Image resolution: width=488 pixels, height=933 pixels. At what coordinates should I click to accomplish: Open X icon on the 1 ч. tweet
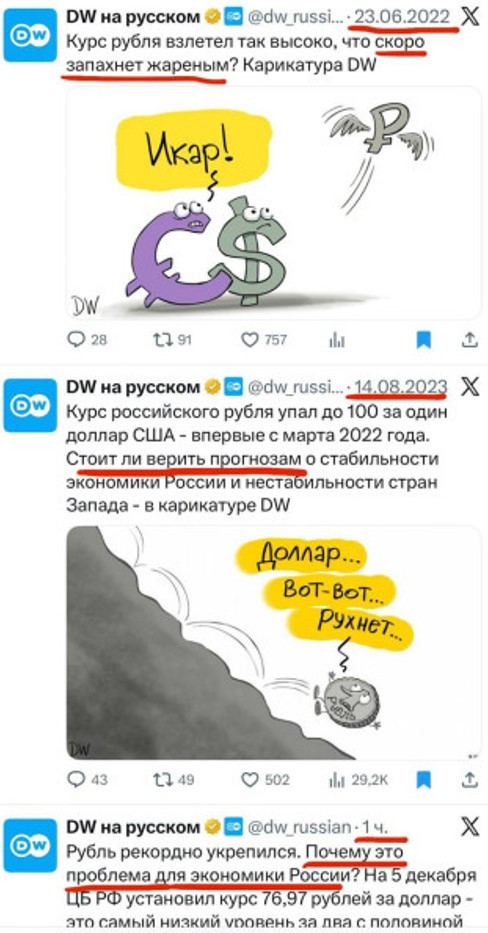[470, 827]
